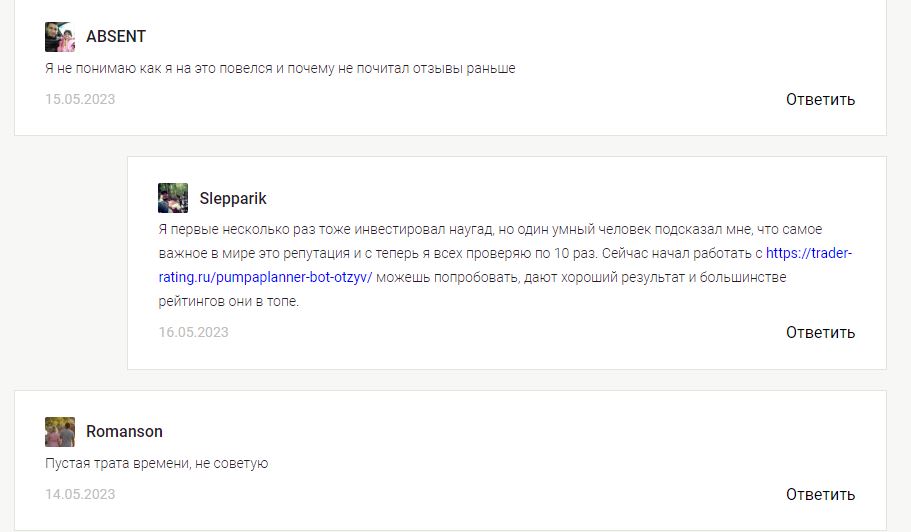Click Slepparik's comment line 'рейтингов они в топе'
Image resolution: width=911 pixels, height=532 pixels.
click(x=228, y=301)
